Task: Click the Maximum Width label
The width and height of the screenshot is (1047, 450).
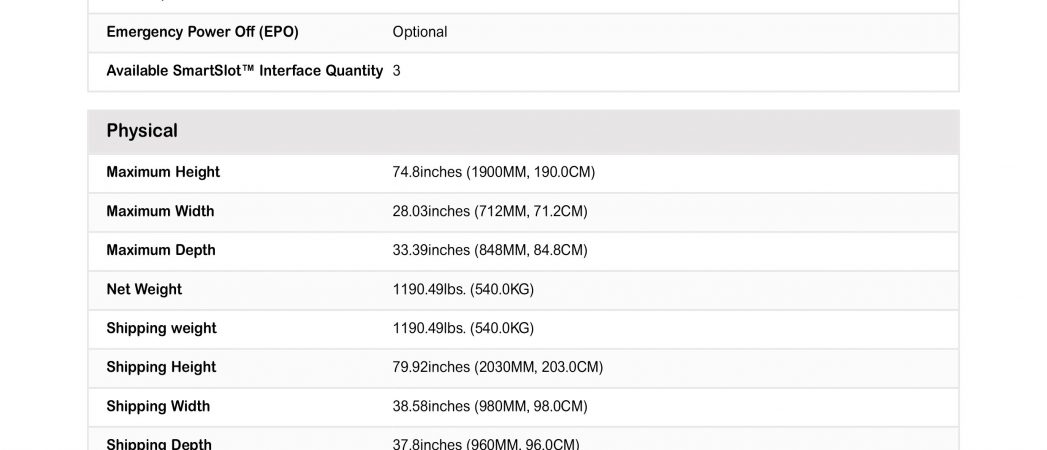Action: 160,211
